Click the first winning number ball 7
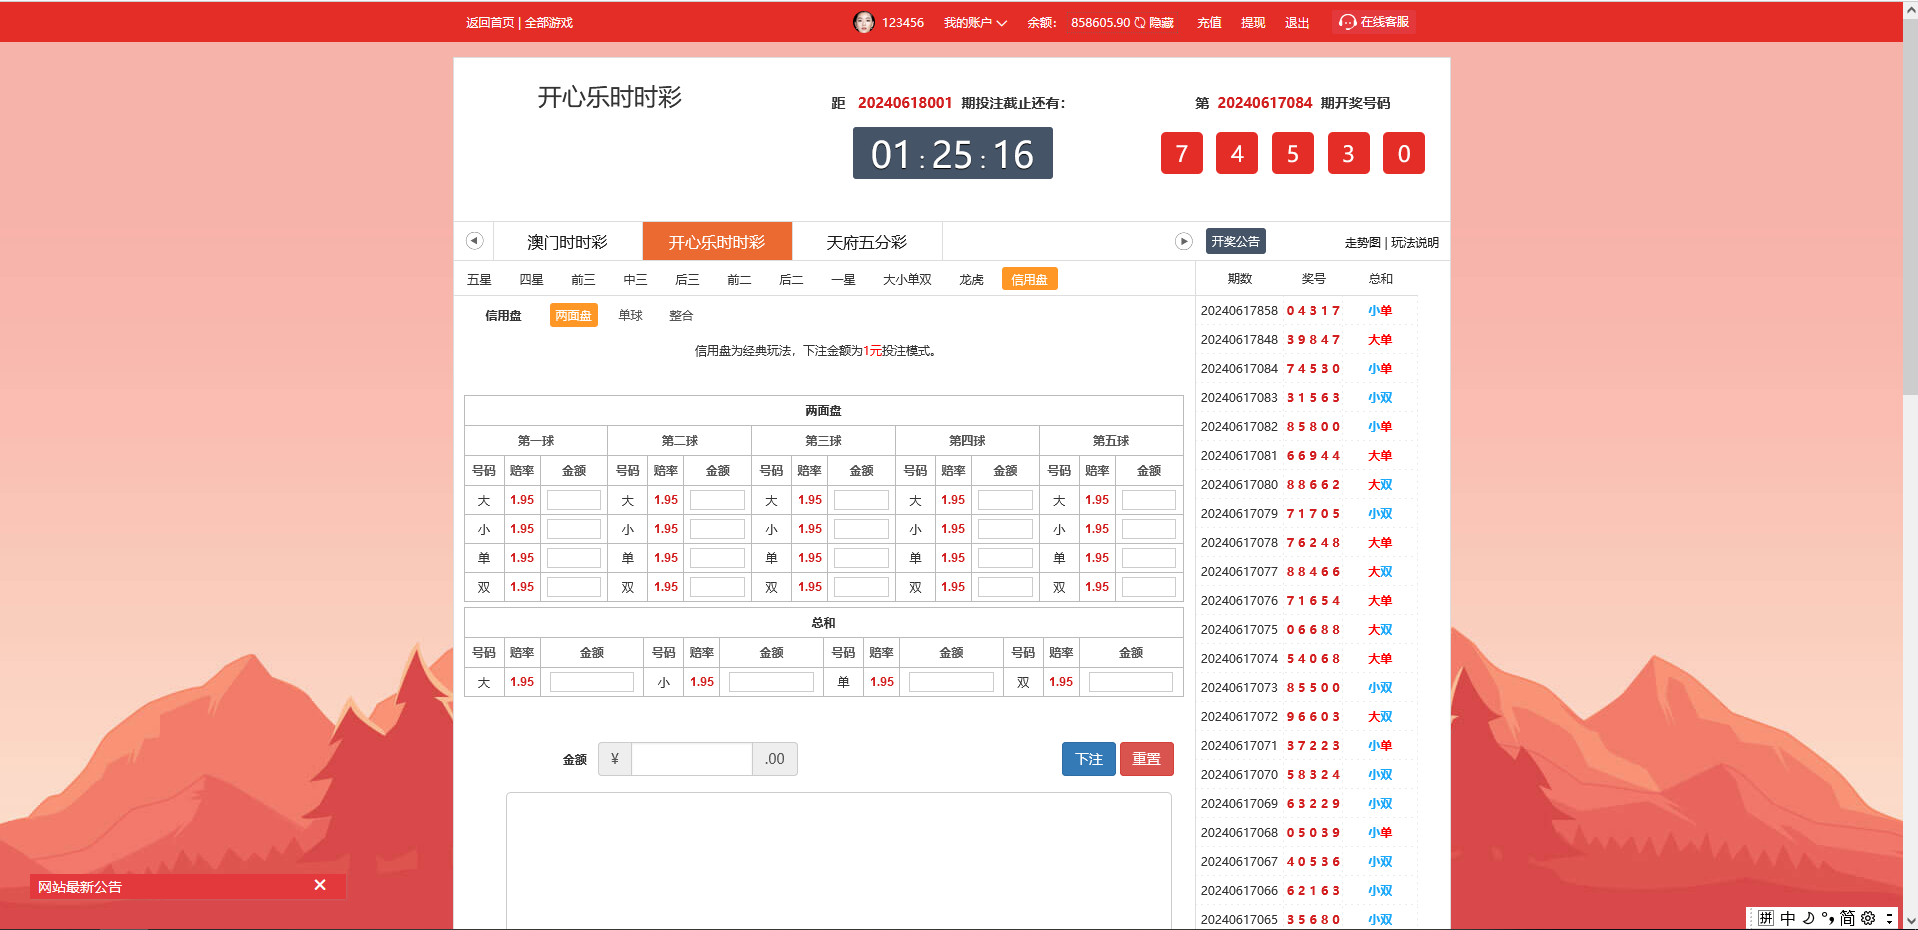1918x930 pixels. pyautogui.click(x=1182, y=153)
